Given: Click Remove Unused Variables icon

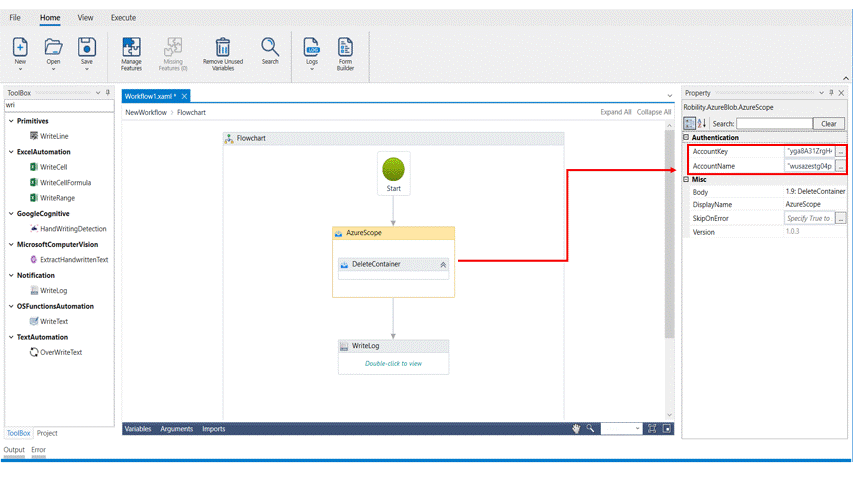Looking at the screenshot, I should [x=223, y=47].
